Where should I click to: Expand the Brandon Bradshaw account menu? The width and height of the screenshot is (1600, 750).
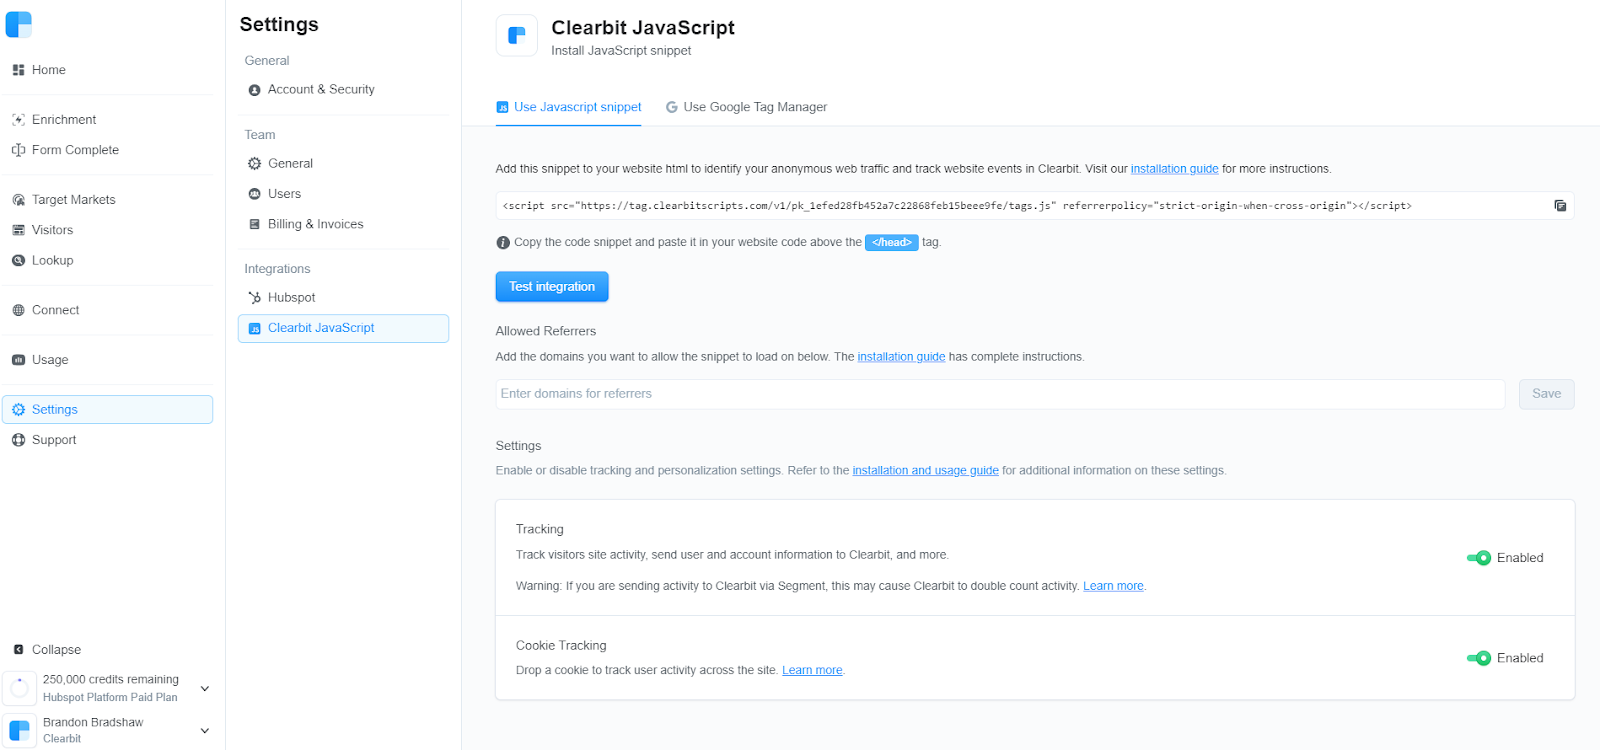coord(205,731)
